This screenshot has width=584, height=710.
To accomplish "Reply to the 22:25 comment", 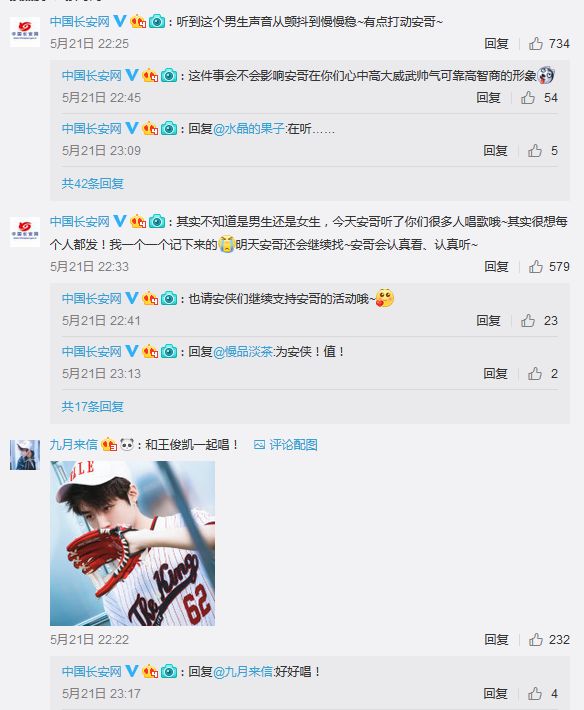I will point(496,43).
